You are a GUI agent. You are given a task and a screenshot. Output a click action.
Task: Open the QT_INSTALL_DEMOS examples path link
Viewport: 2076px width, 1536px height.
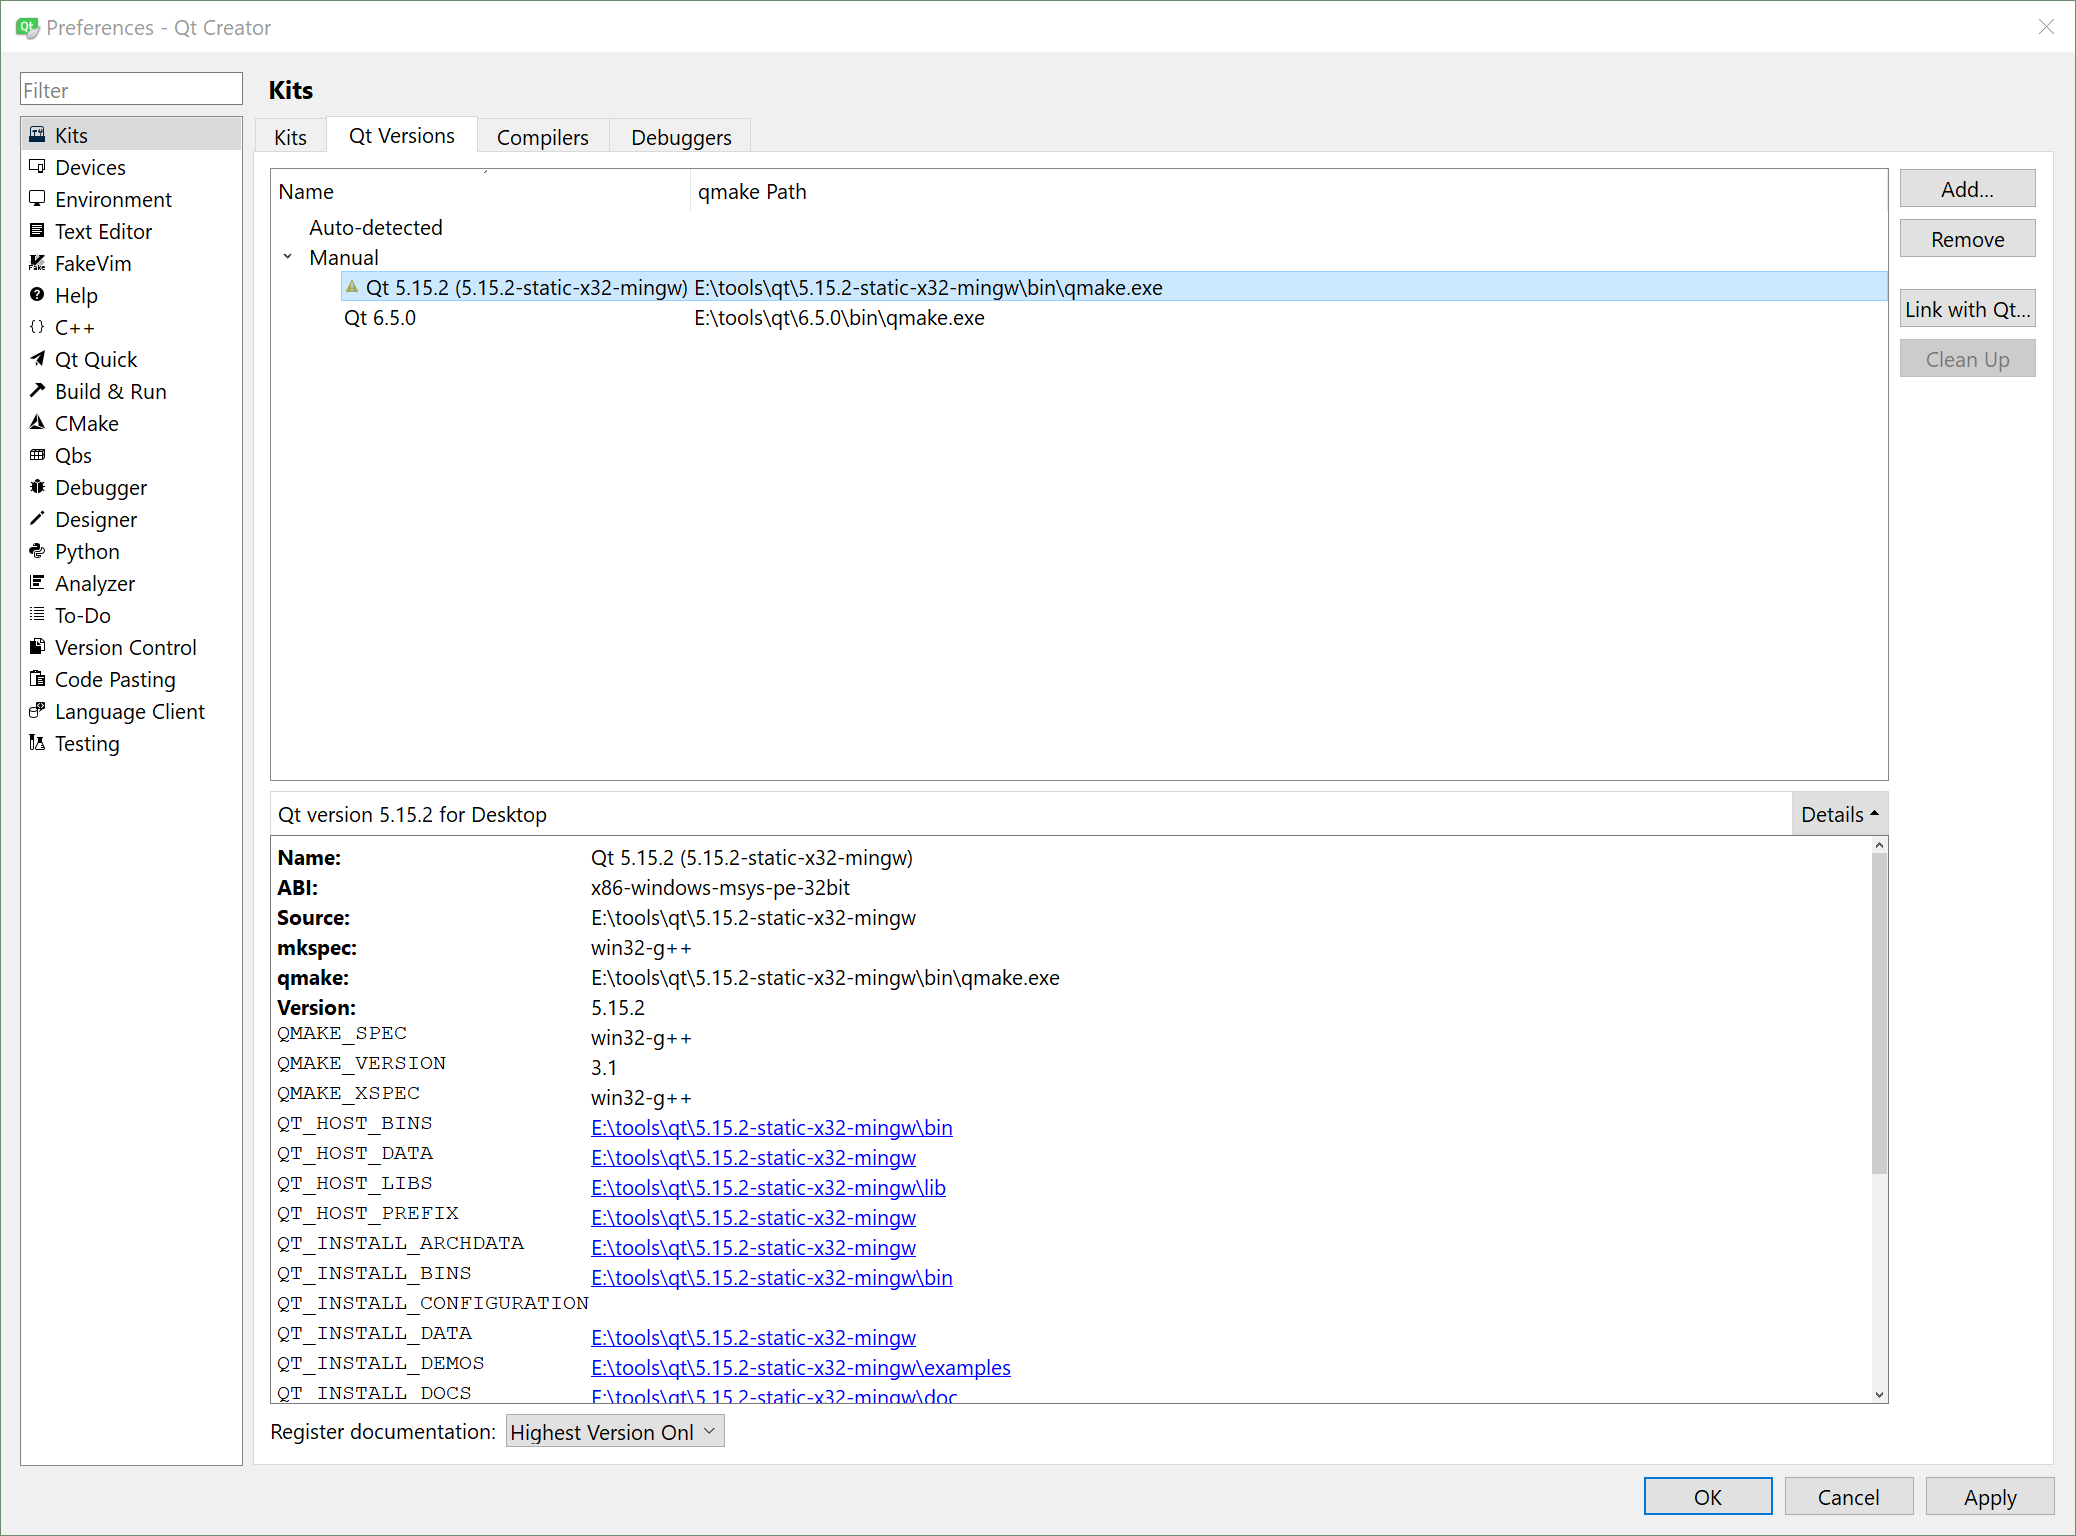pyautogui.click(x=800, y=1367)
